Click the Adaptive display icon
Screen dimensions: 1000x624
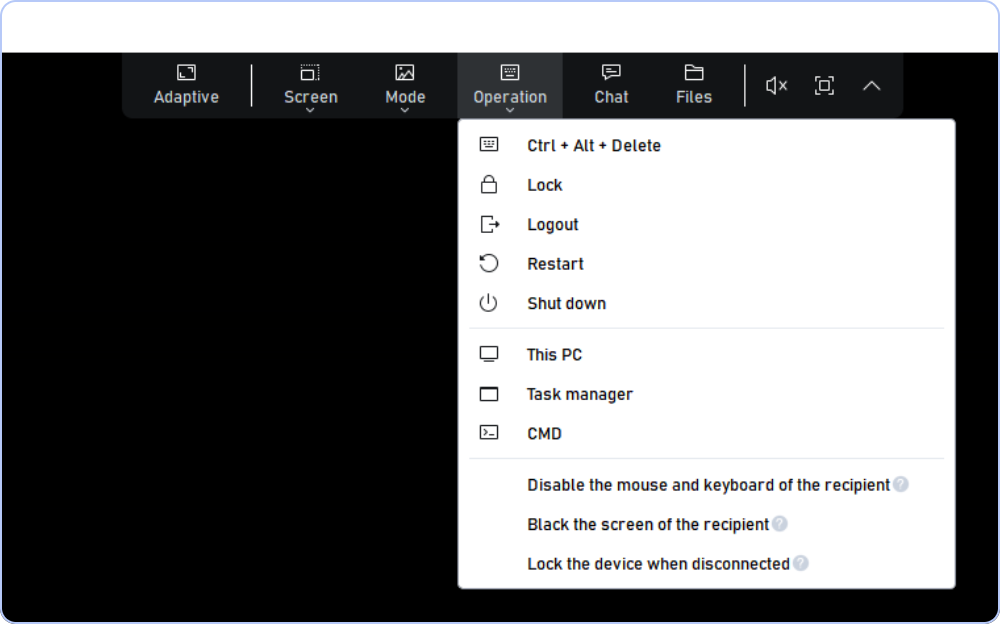(186, 73)
